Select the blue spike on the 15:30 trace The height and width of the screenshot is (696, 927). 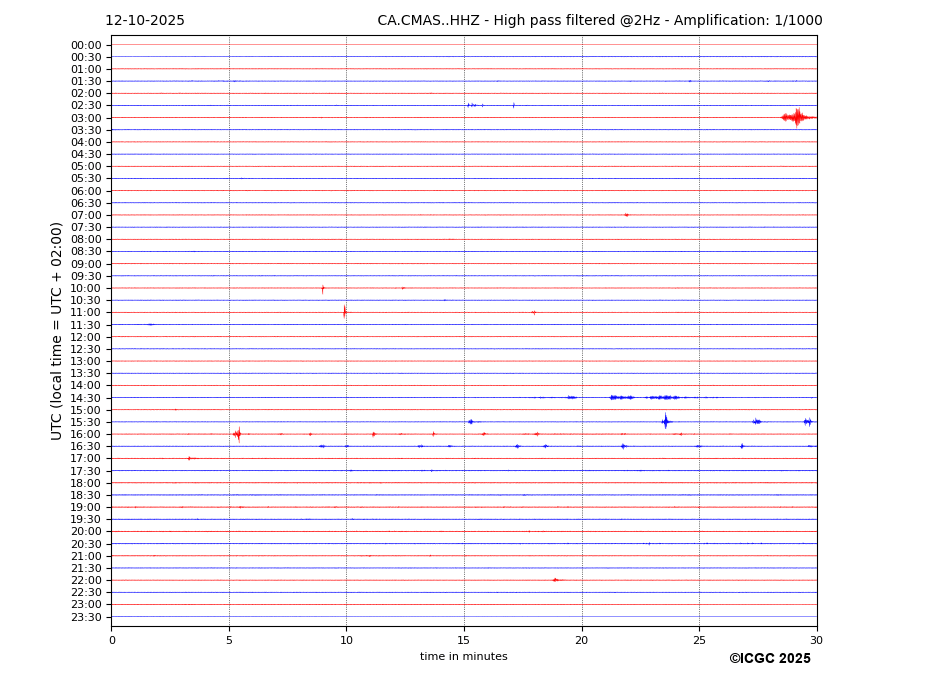pyautogui.click(x=665, y=421)
